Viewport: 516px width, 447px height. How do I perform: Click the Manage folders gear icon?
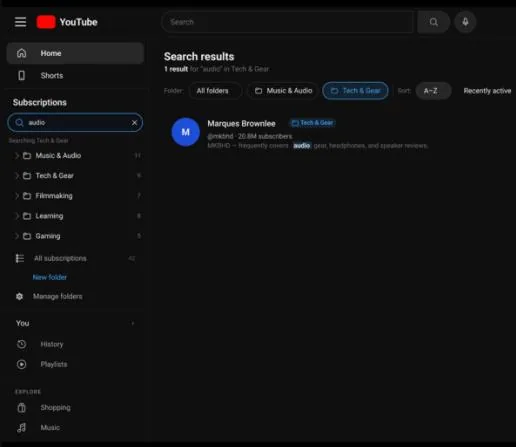19,296
